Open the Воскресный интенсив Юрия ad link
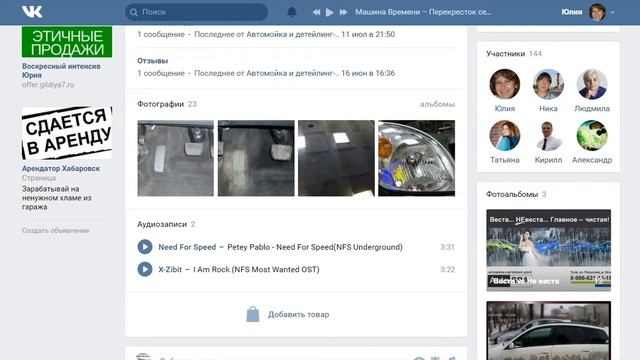The image size is (640, 360). click(61, 71)
